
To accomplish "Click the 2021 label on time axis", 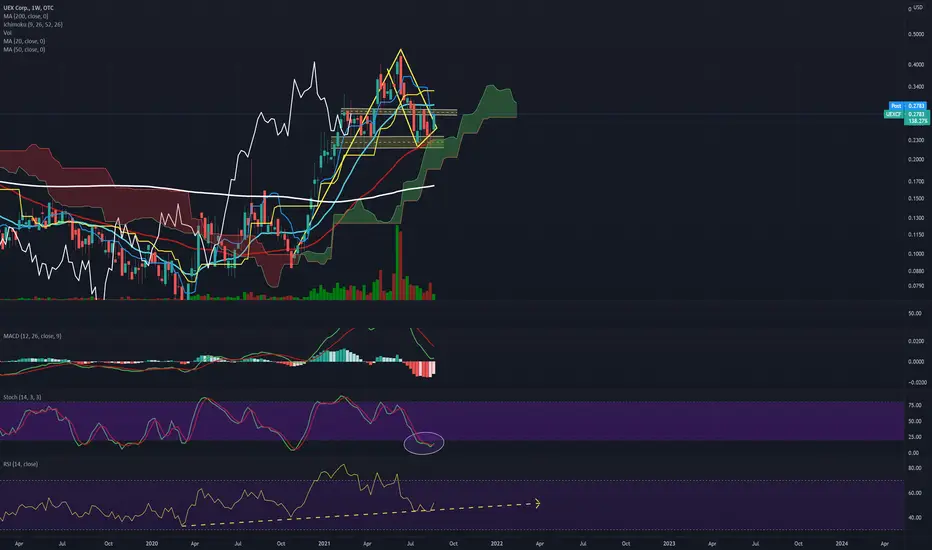I will pyautogui.click(x=324, y=543).
